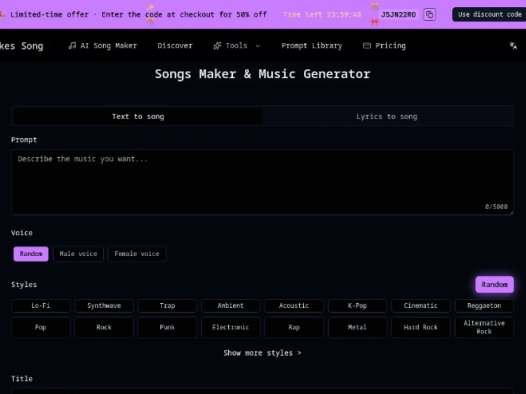526x394 pixels.
Task: Select Female voice option
Action: 137,254
